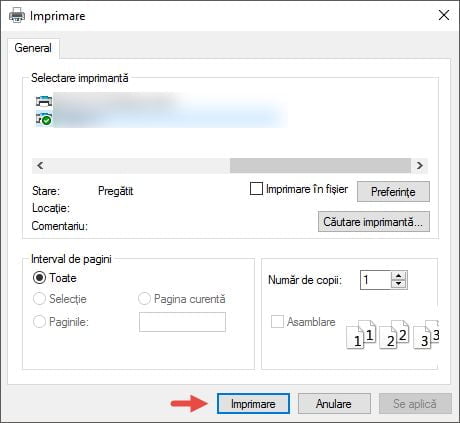Click the collated pages 2-2 illustration
This screenshot has width=460, height=423.
coord(394,335)
